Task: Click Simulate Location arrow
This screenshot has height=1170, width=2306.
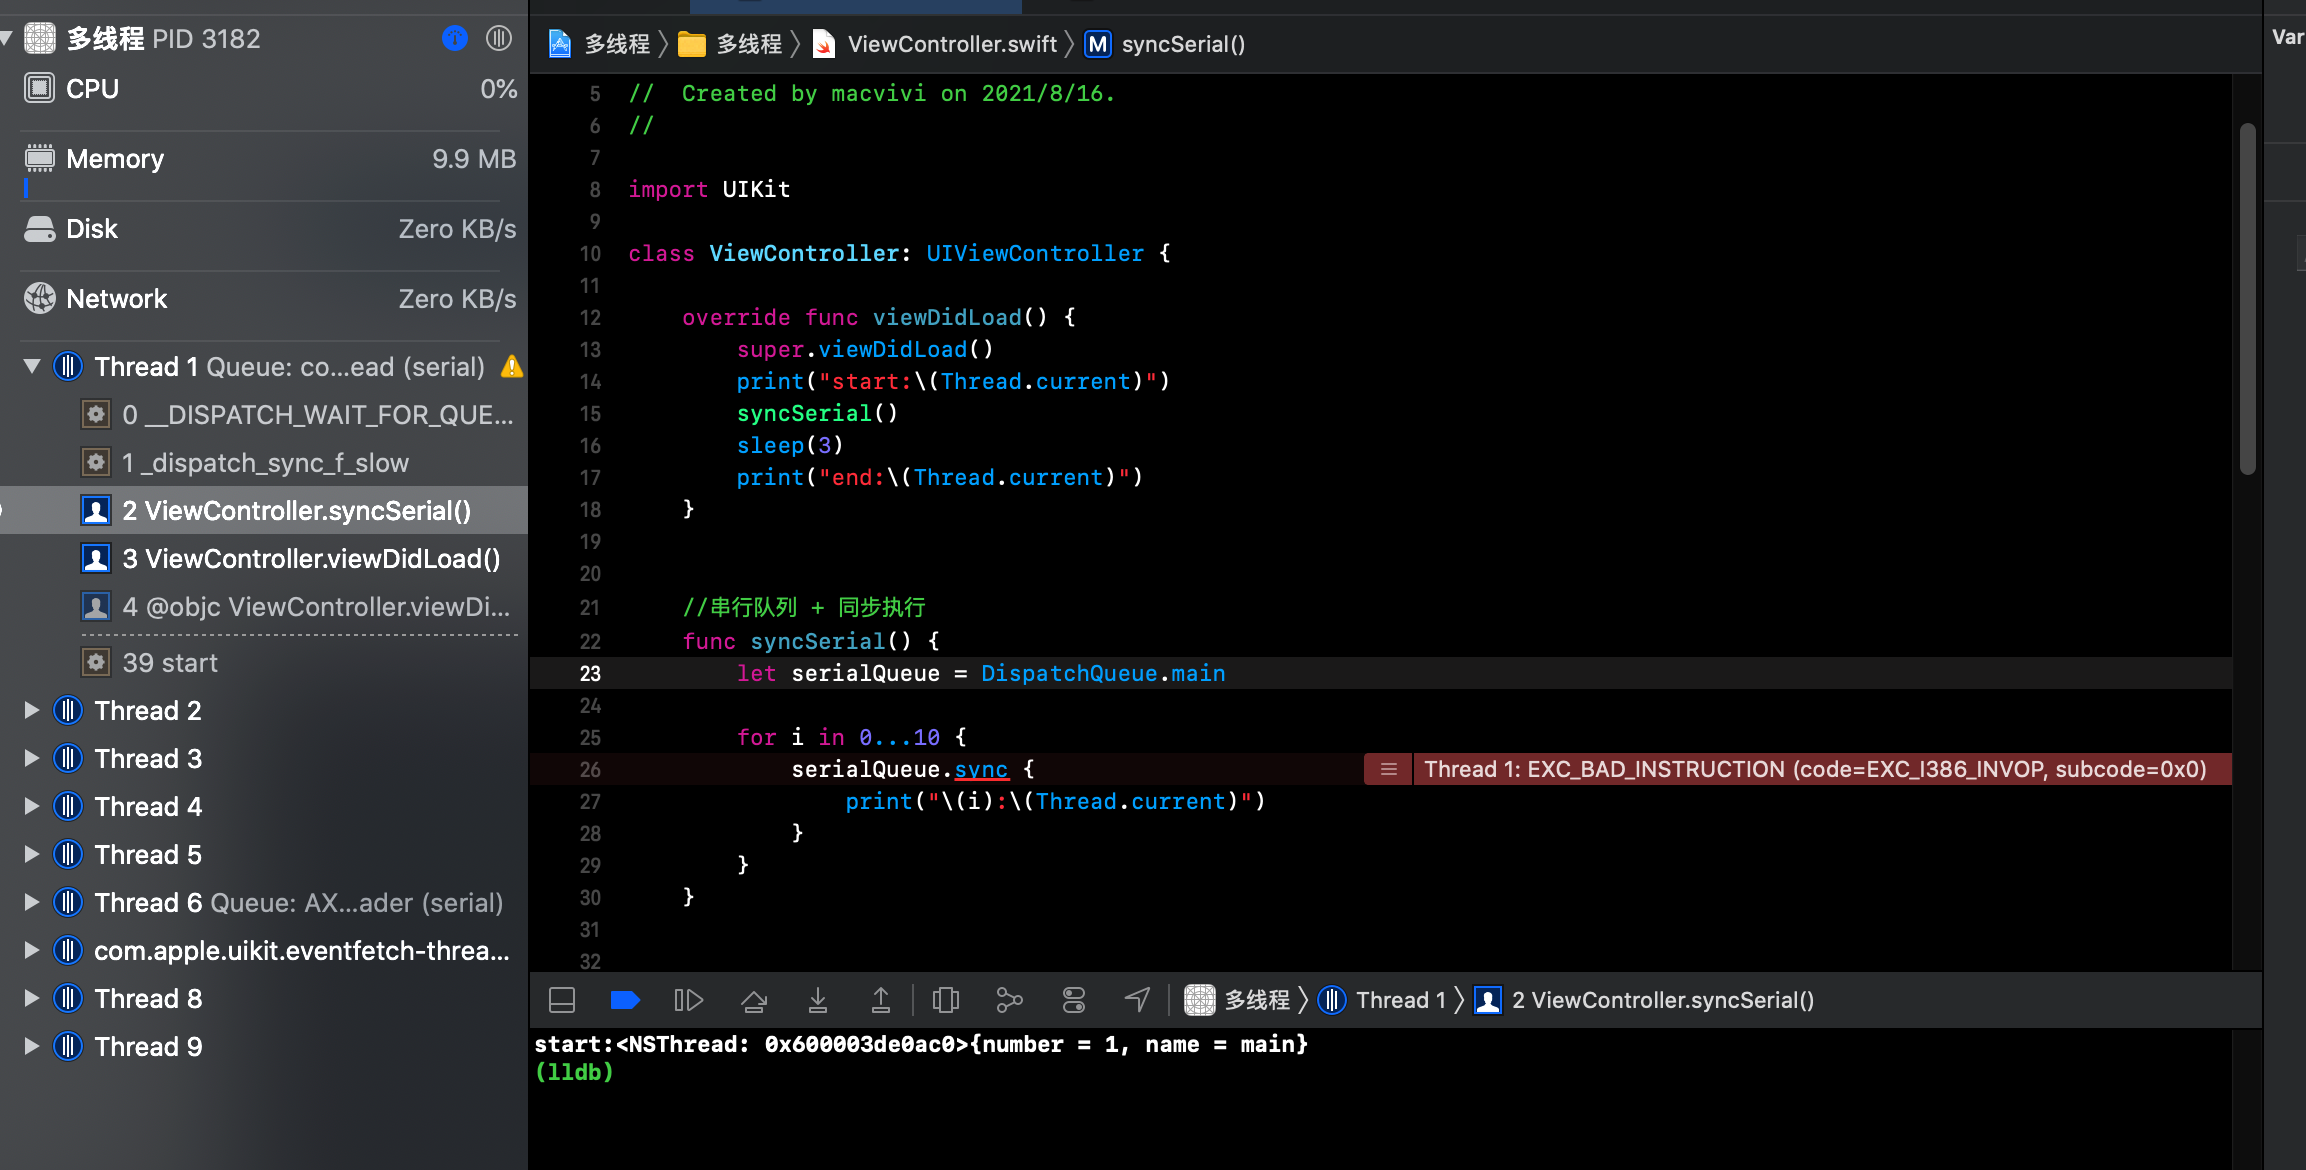Action: point(1138,1000)
